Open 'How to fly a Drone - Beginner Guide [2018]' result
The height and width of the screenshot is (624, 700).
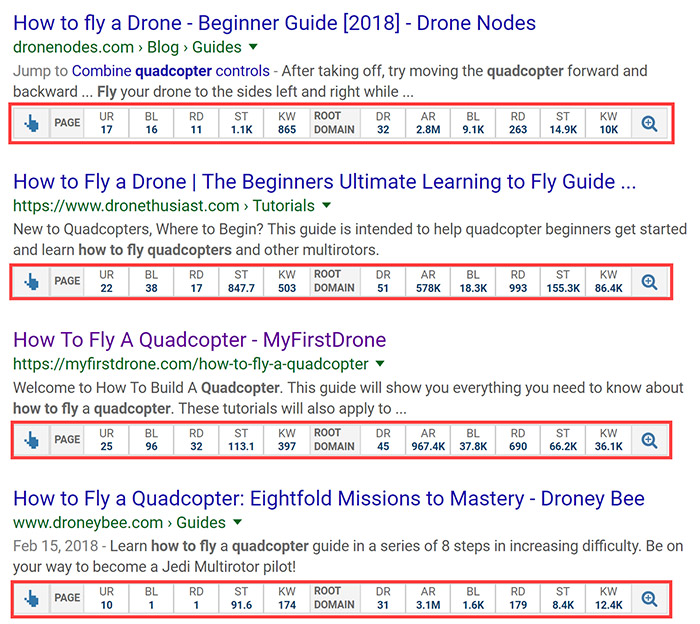pos(274,23)
